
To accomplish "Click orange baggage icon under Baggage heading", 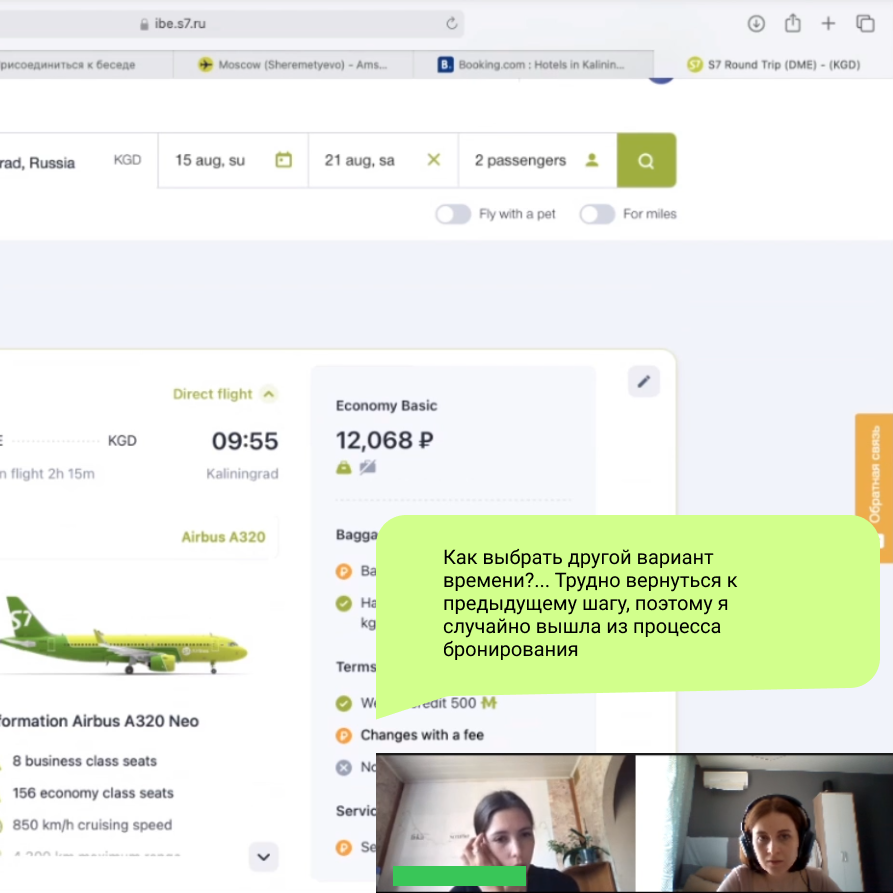I will pyautogui.click(x=343, y=571).
